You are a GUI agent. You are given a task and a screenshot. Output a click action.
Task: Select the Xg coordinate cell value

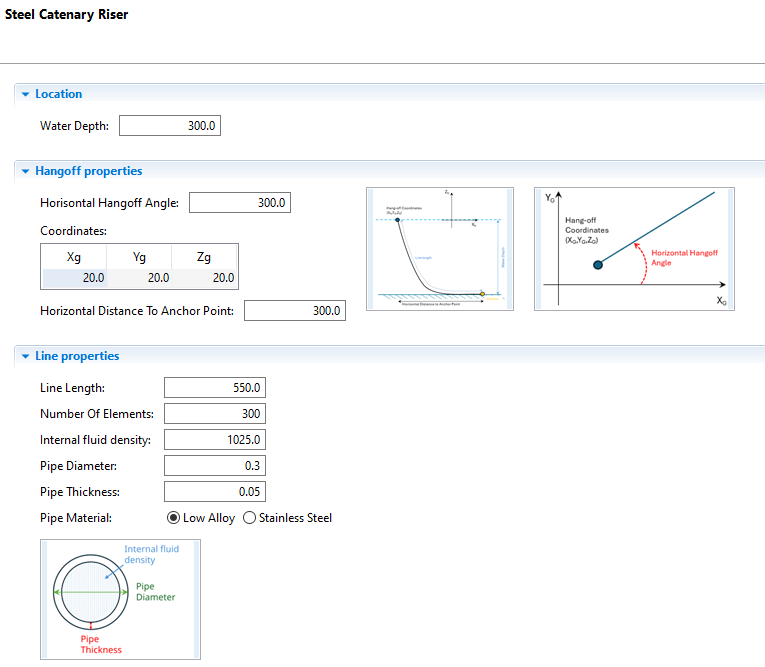(74, 278)
